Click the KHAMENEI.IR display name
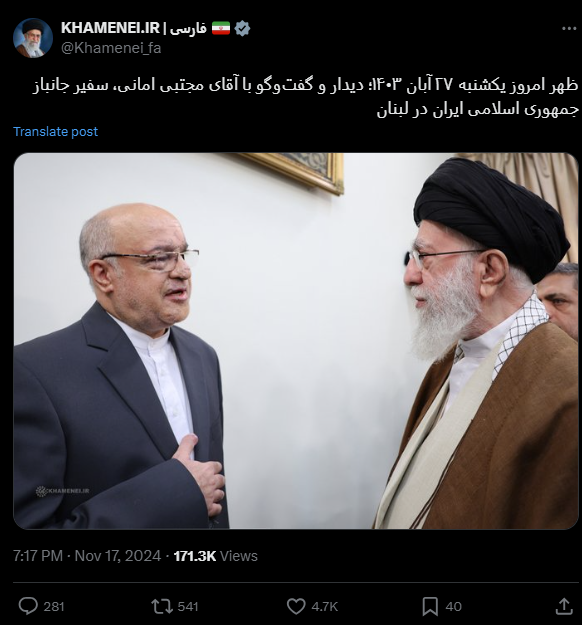This screenshot has width=582, height=625. tap(110, 28)
